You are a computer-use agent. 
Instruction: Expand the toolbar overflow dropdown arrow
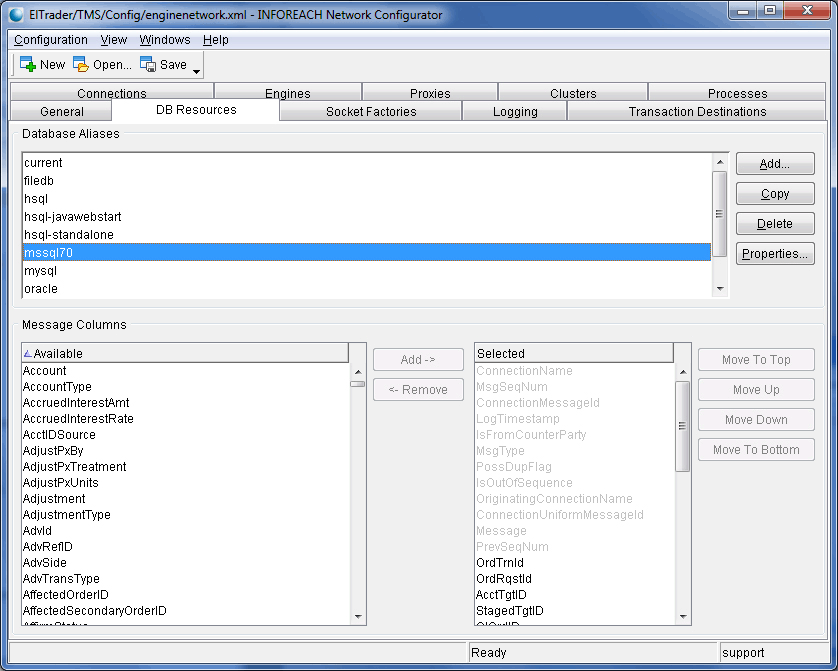point(197,71)
